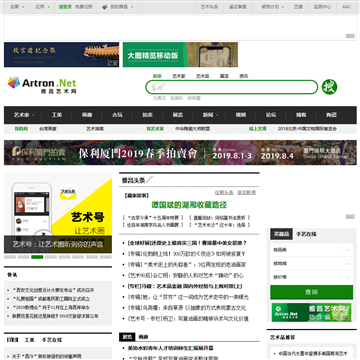Screen dimensions: 360x360
Task: Open the 按价格 dropdown
Action: [x=312, y=277]
